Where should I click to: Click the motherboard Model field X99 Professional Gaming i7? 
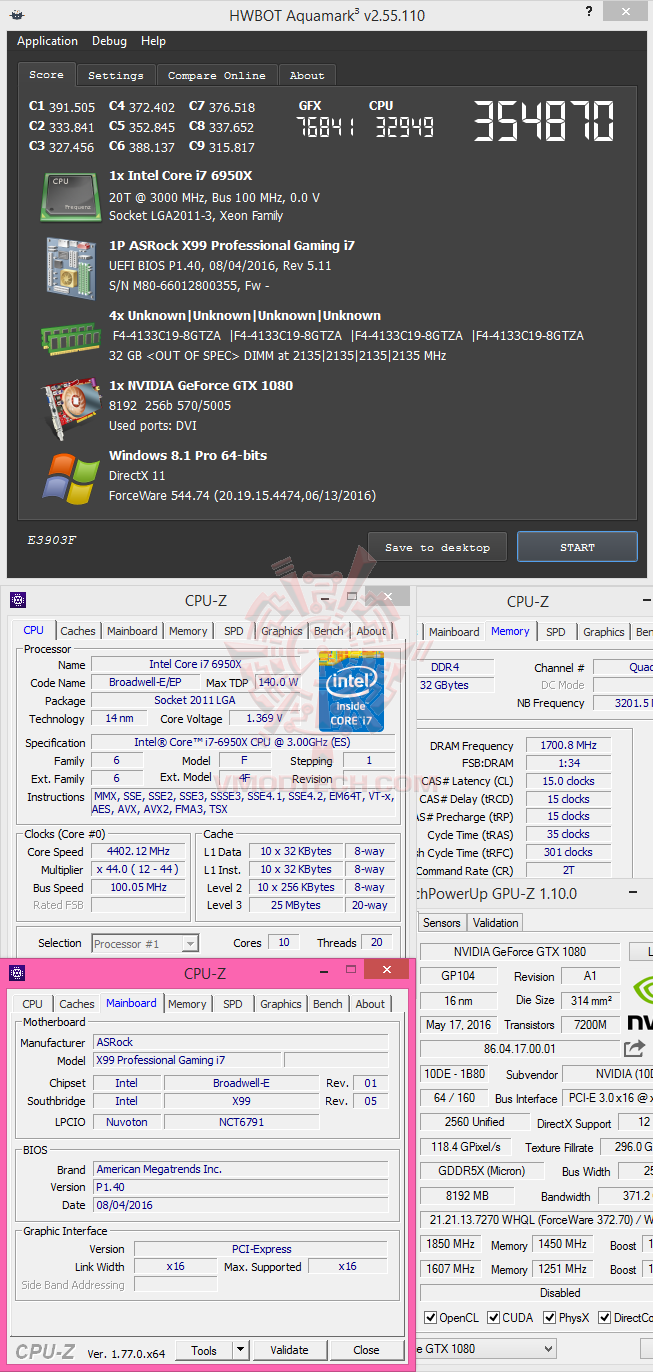[x=187, y=1060]
